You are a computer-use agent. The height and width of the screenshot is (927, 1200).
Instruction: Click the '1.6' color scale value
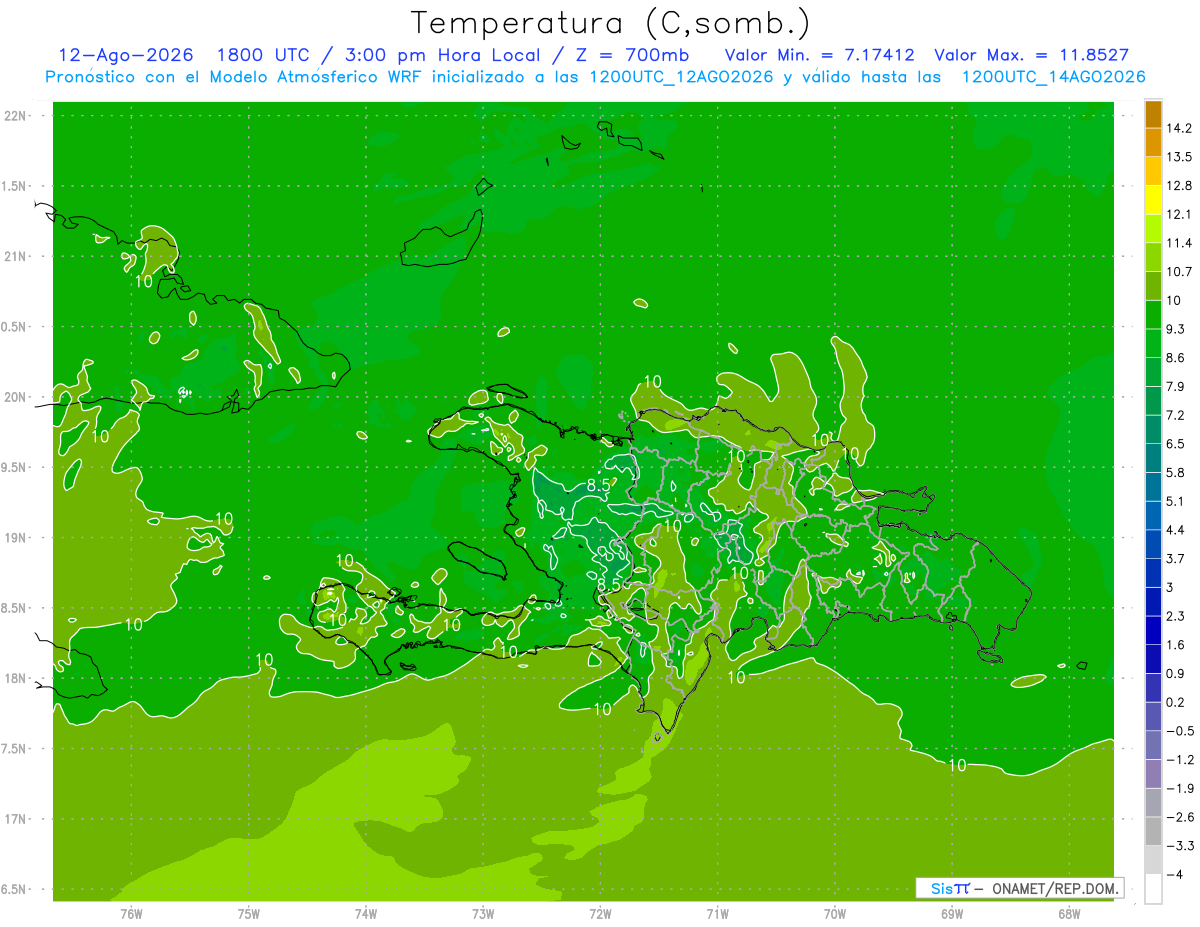[x=1176, y=645]
